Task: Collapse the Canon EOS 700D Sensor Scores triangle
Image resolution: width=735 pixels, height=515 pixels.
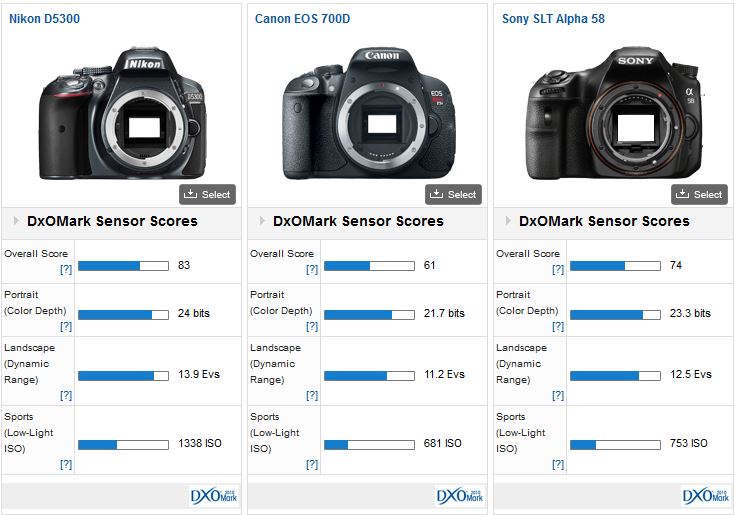Action: [262, 221]
